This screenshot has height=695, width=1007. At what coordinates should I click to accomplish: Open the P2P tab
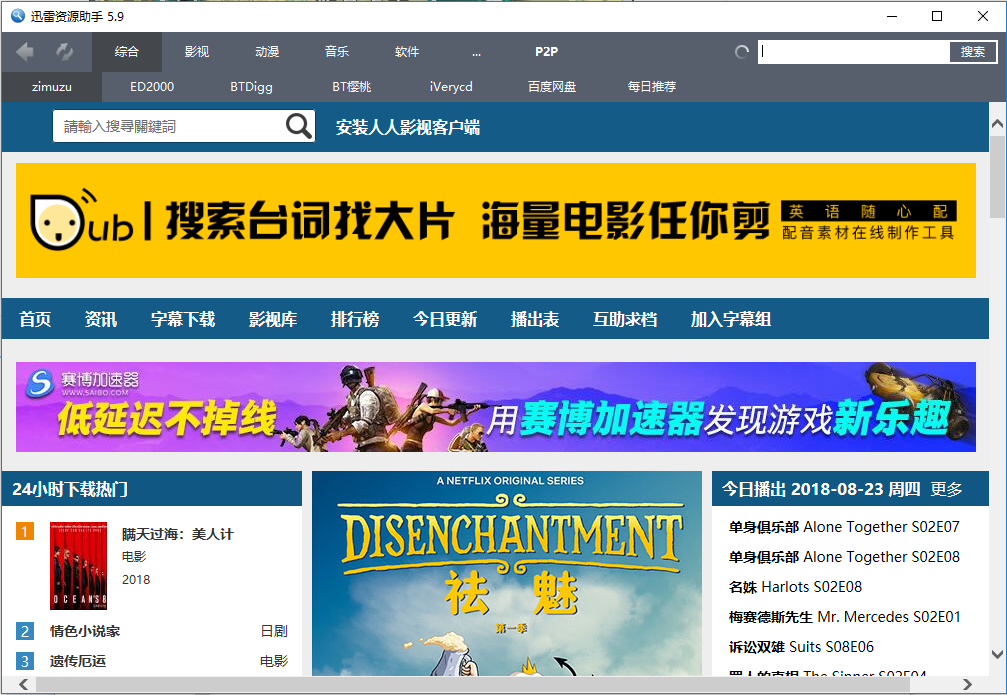click(546, 51)
